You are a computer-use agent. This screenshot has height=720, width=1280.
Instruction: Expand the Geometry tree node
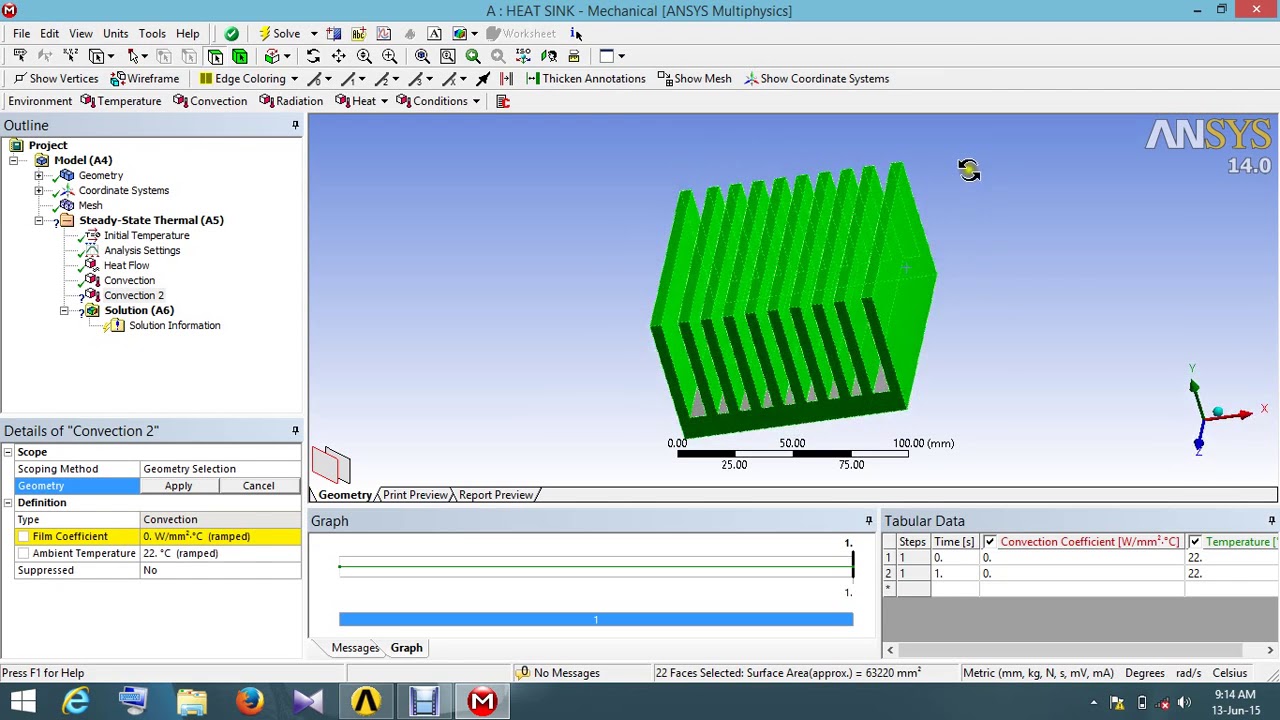(x=39, y=175)
